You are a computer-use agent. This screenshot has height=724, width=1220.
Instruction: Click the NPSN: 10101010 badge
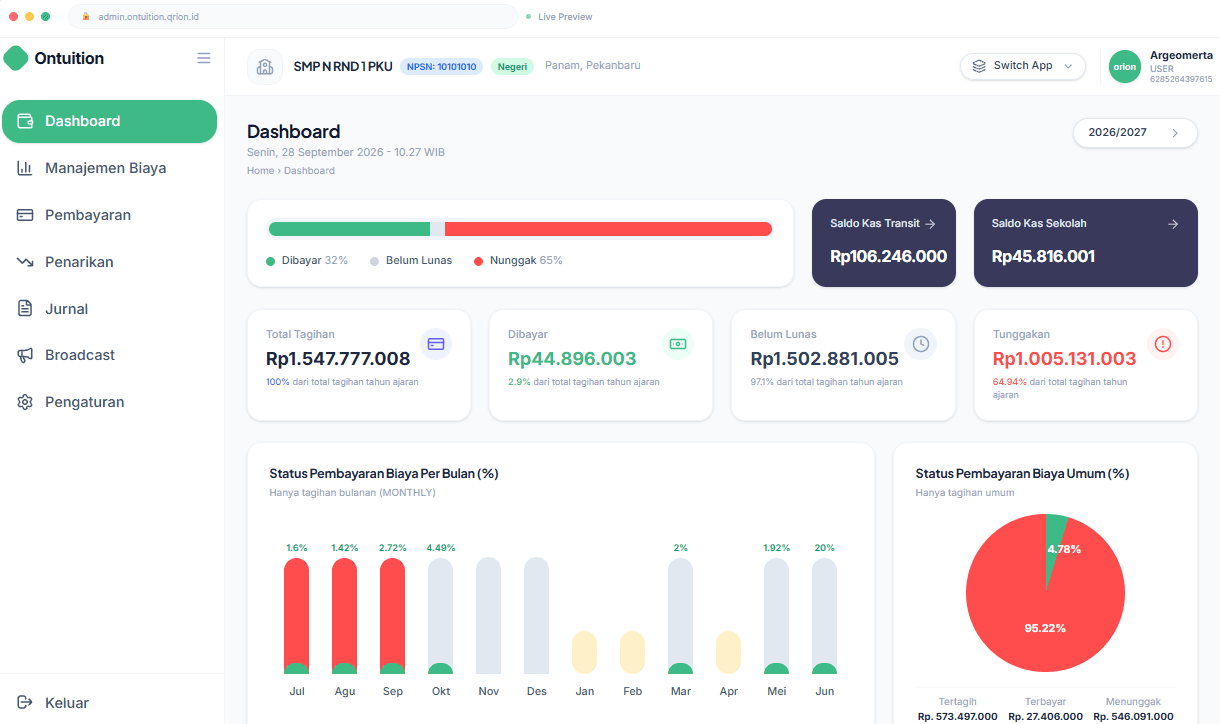tap(441, 67)
